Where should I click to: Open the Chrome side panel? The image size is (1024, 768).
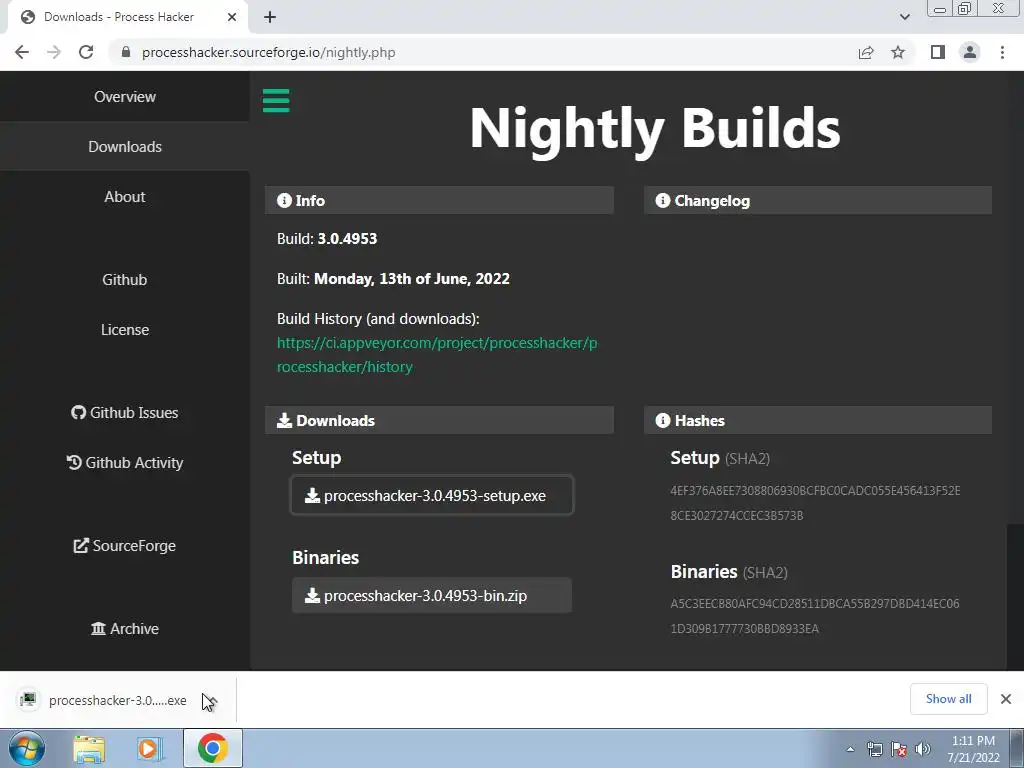coord(938,52)
